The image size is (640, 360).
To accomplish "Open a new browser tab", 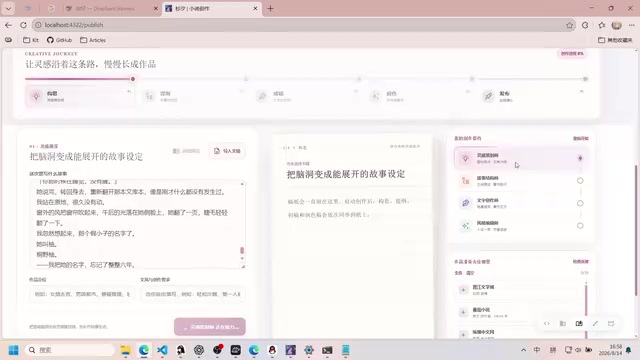I will pos(270,9).
